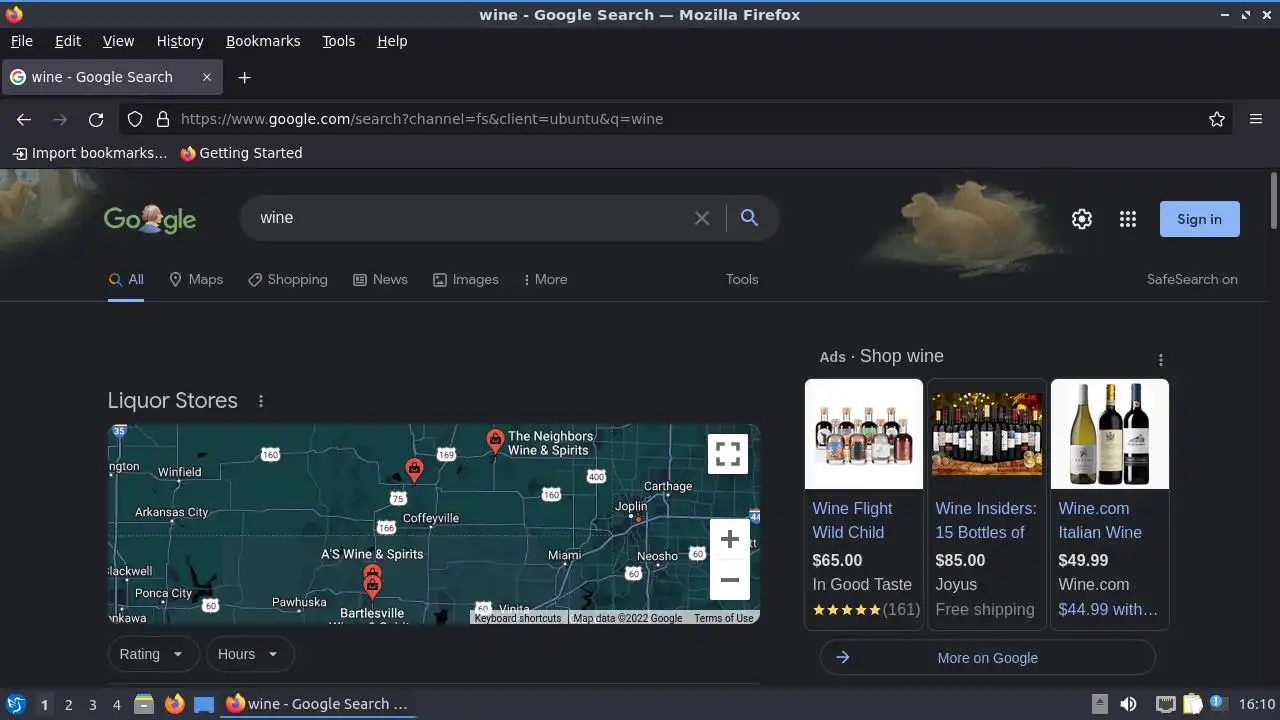
Task: Switch to the Images results tab
Action: point(466,279)
